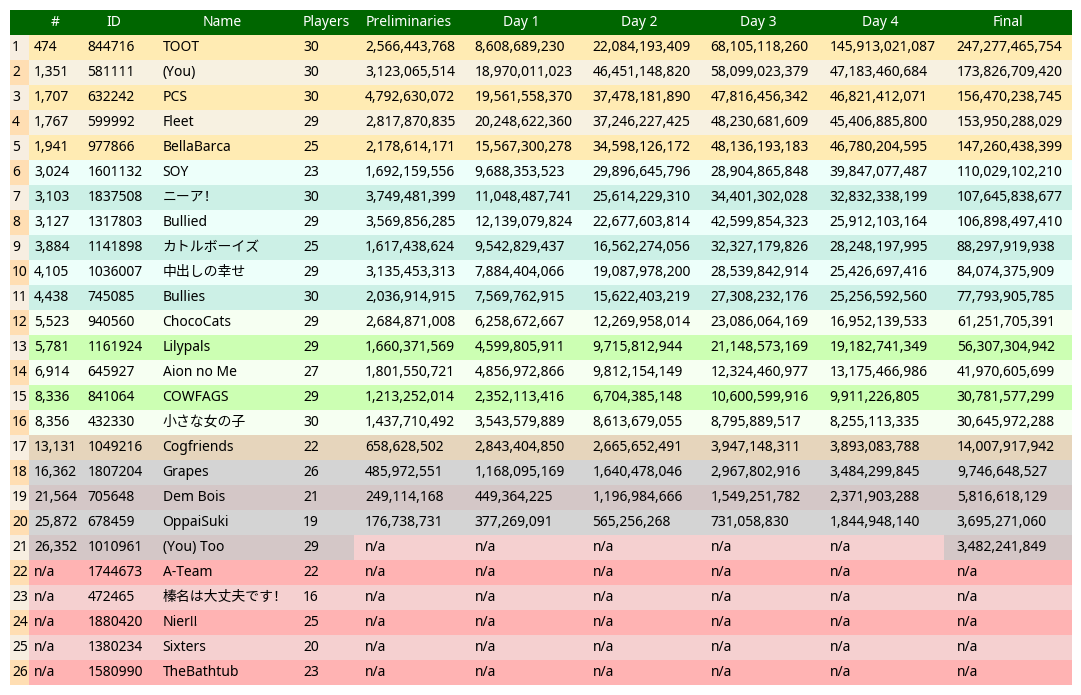This screenshot has width=1081, height=695.
Task: Click SOY's ID 1601132
Action: click(x=115, y=172)
